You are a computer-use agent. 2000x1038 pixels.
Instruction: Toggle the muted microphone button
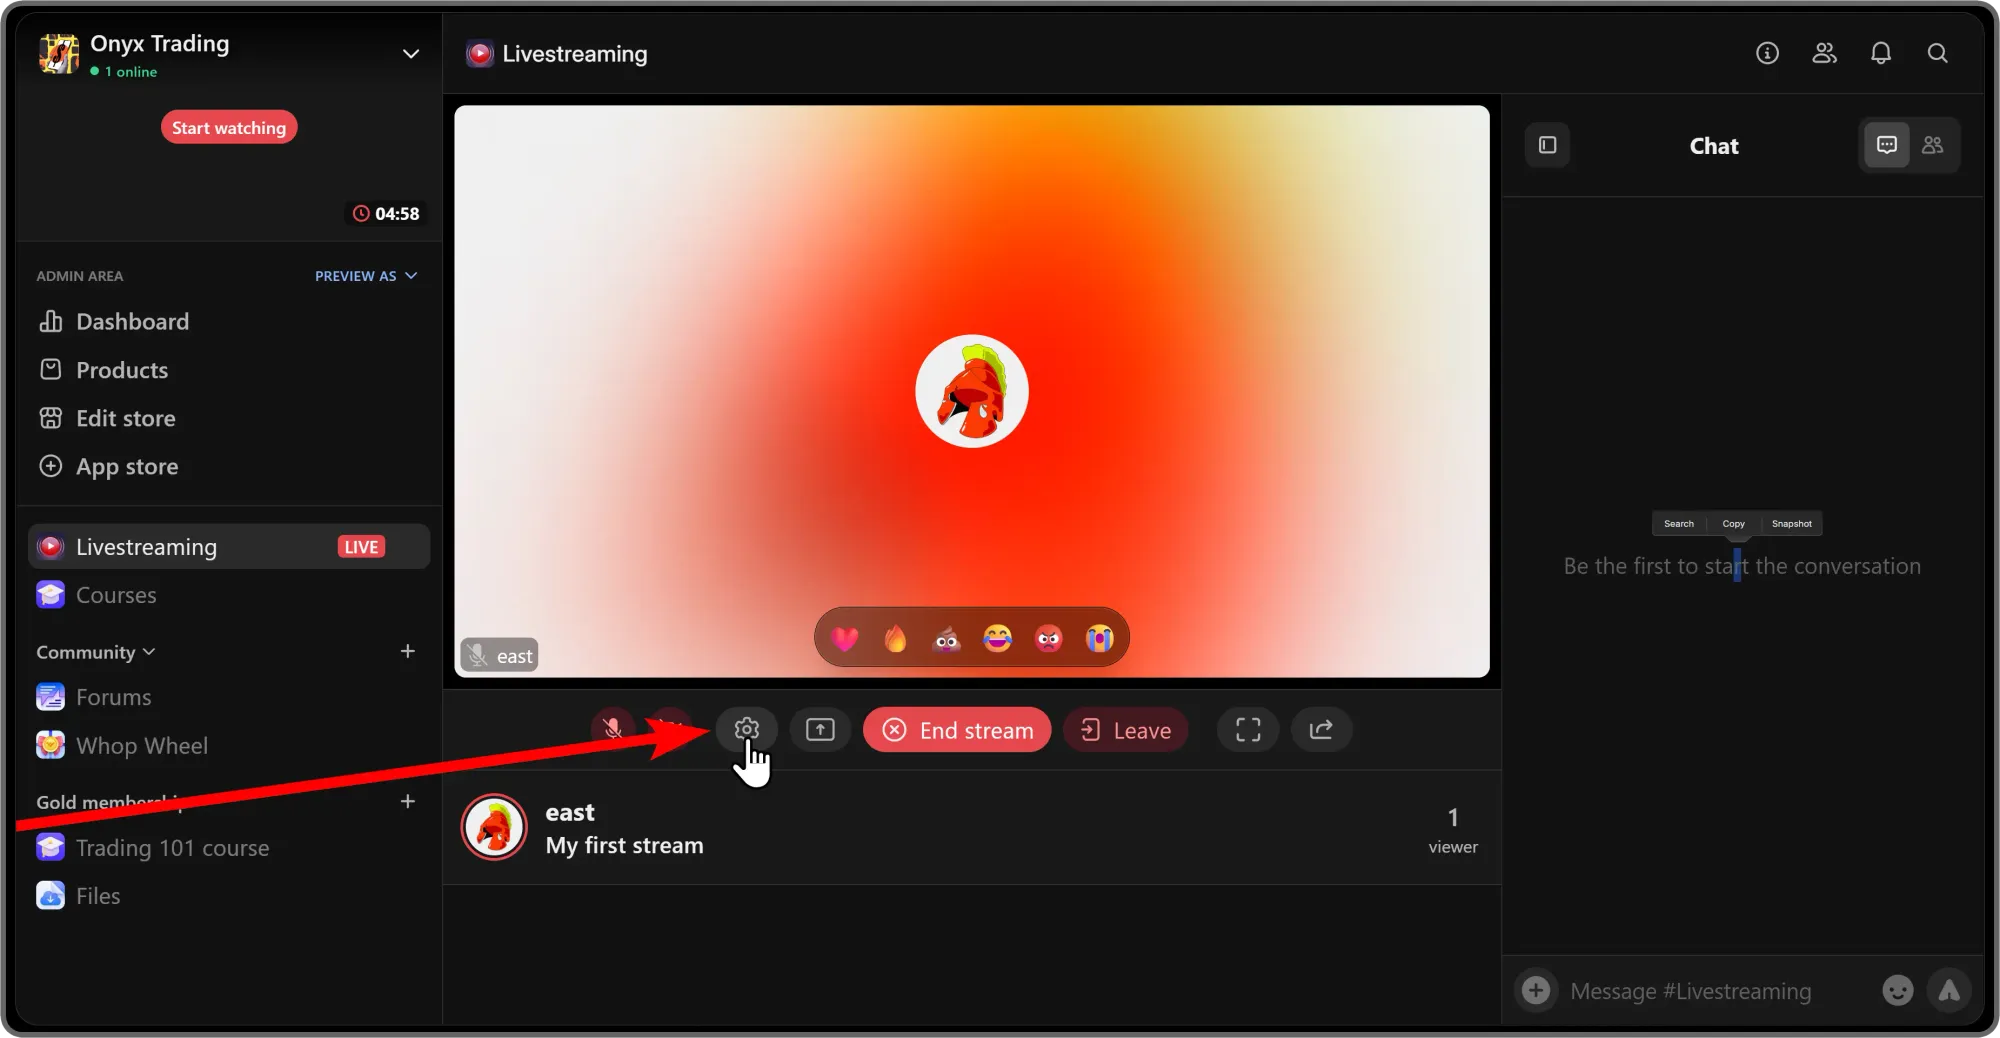point(613,729)
